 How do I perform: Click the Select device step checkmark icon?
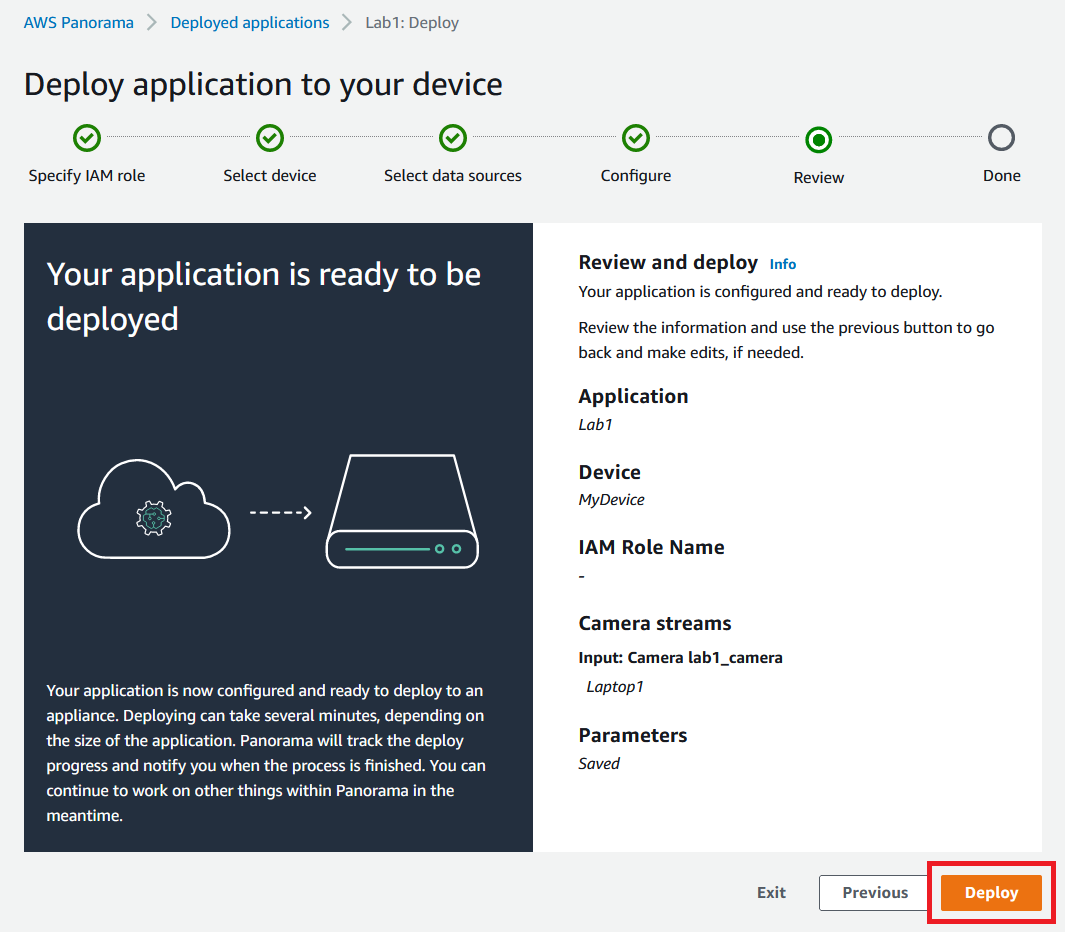[270, 138]
